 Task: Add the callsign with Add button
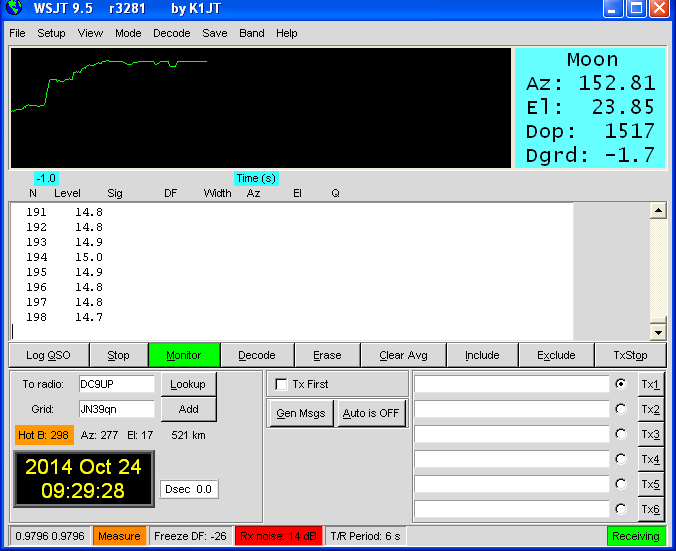(188, 409)
